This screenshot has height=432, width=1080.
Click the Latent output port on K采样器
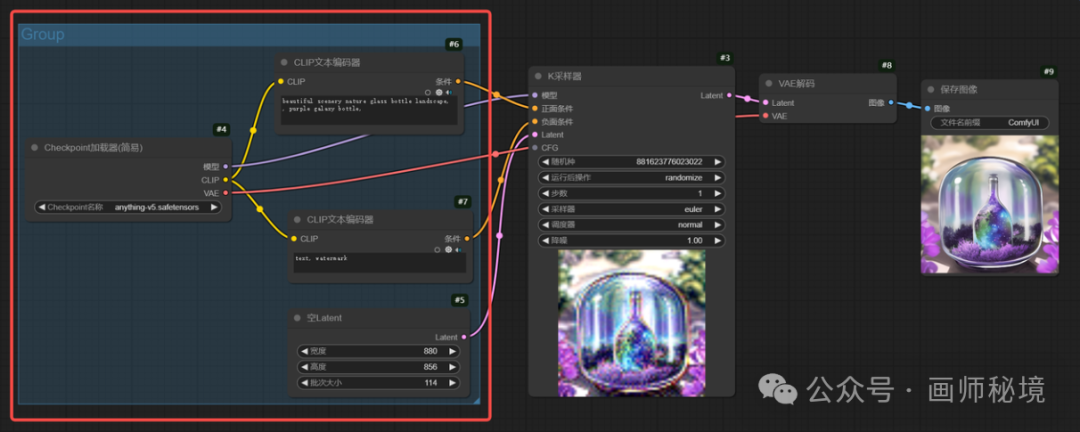pyautogui.click(x=729, y=95)
